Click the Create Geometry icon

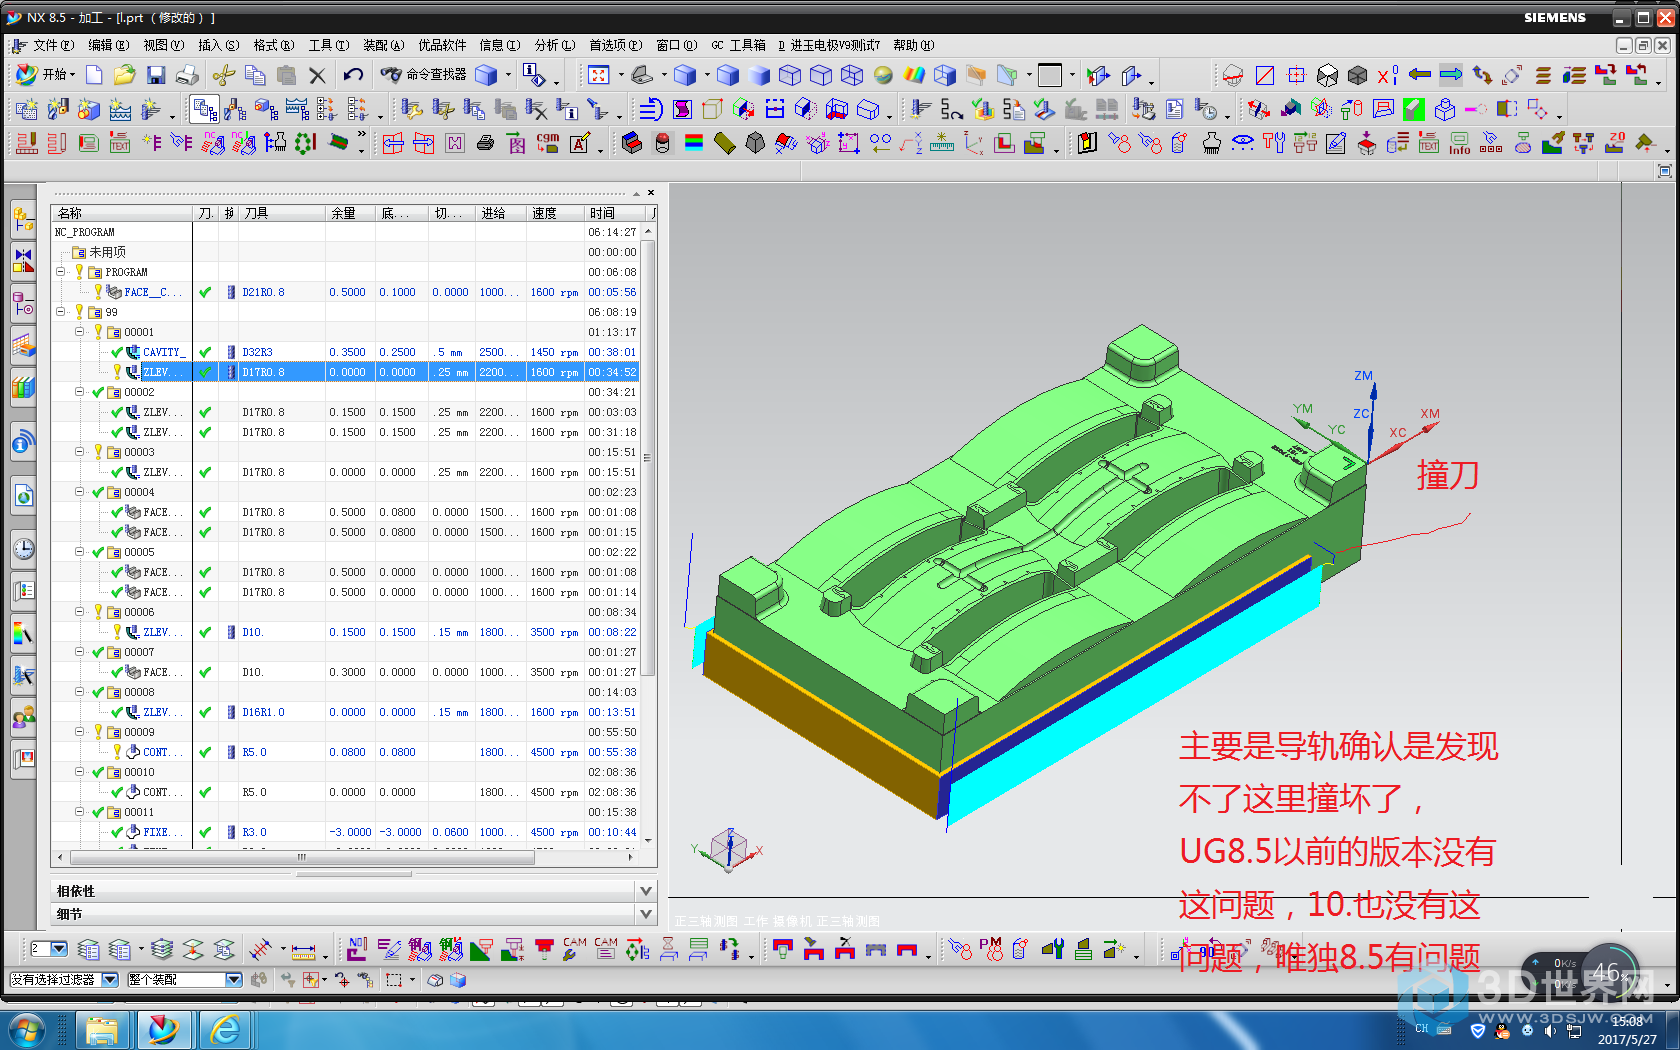[x=89, y=109]
